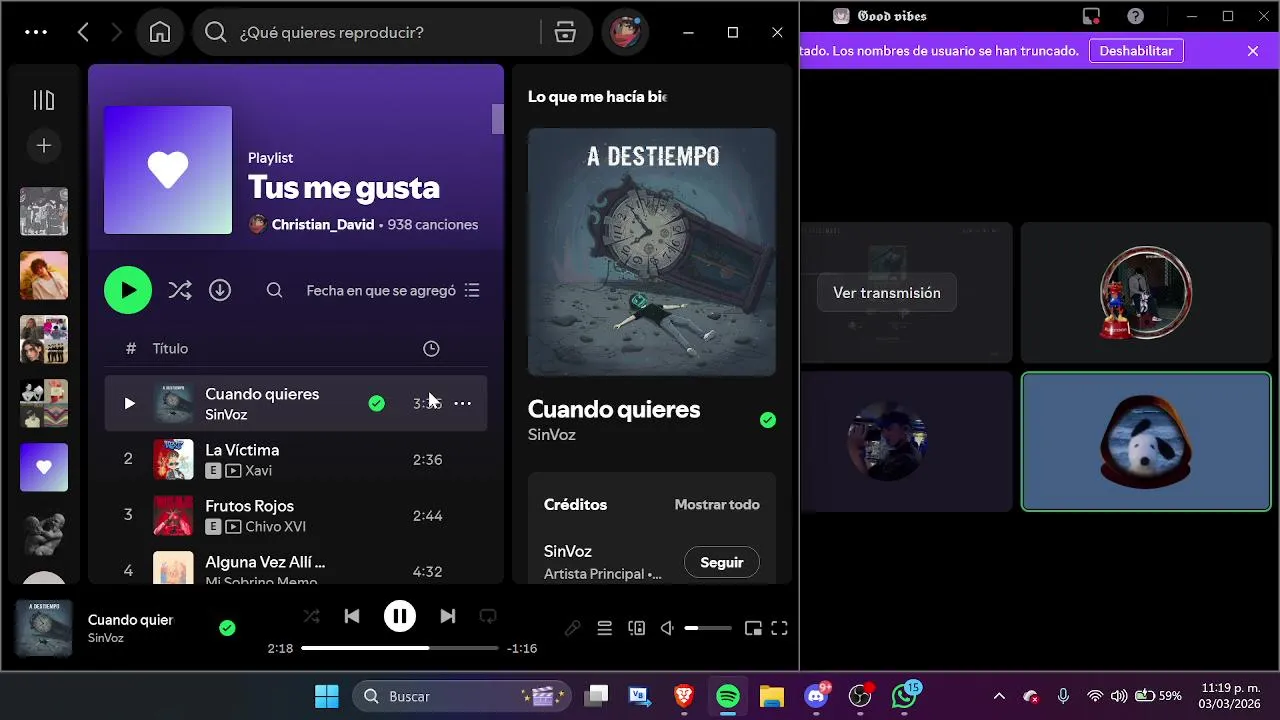This screenshot has height=720, width=1280.
Task: Click taskbar Buscar search box
Action: pos(462,696)
